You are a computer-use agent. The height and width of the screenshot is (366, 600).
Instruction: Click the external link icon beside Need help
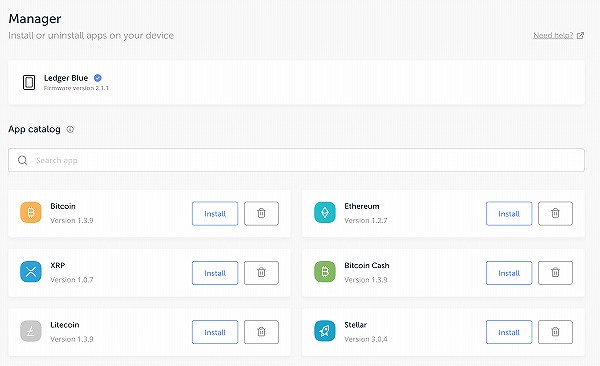pos(580,36)
